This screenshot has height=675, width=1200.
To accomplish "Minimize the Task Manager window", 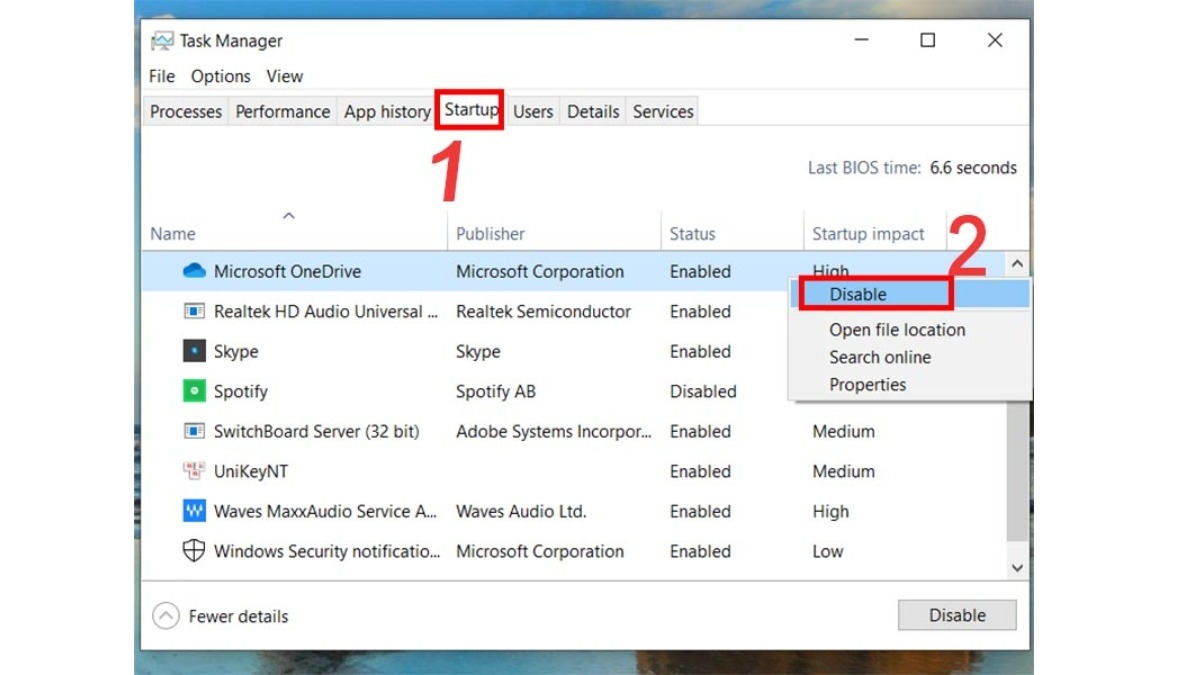I will click(862, 41).
